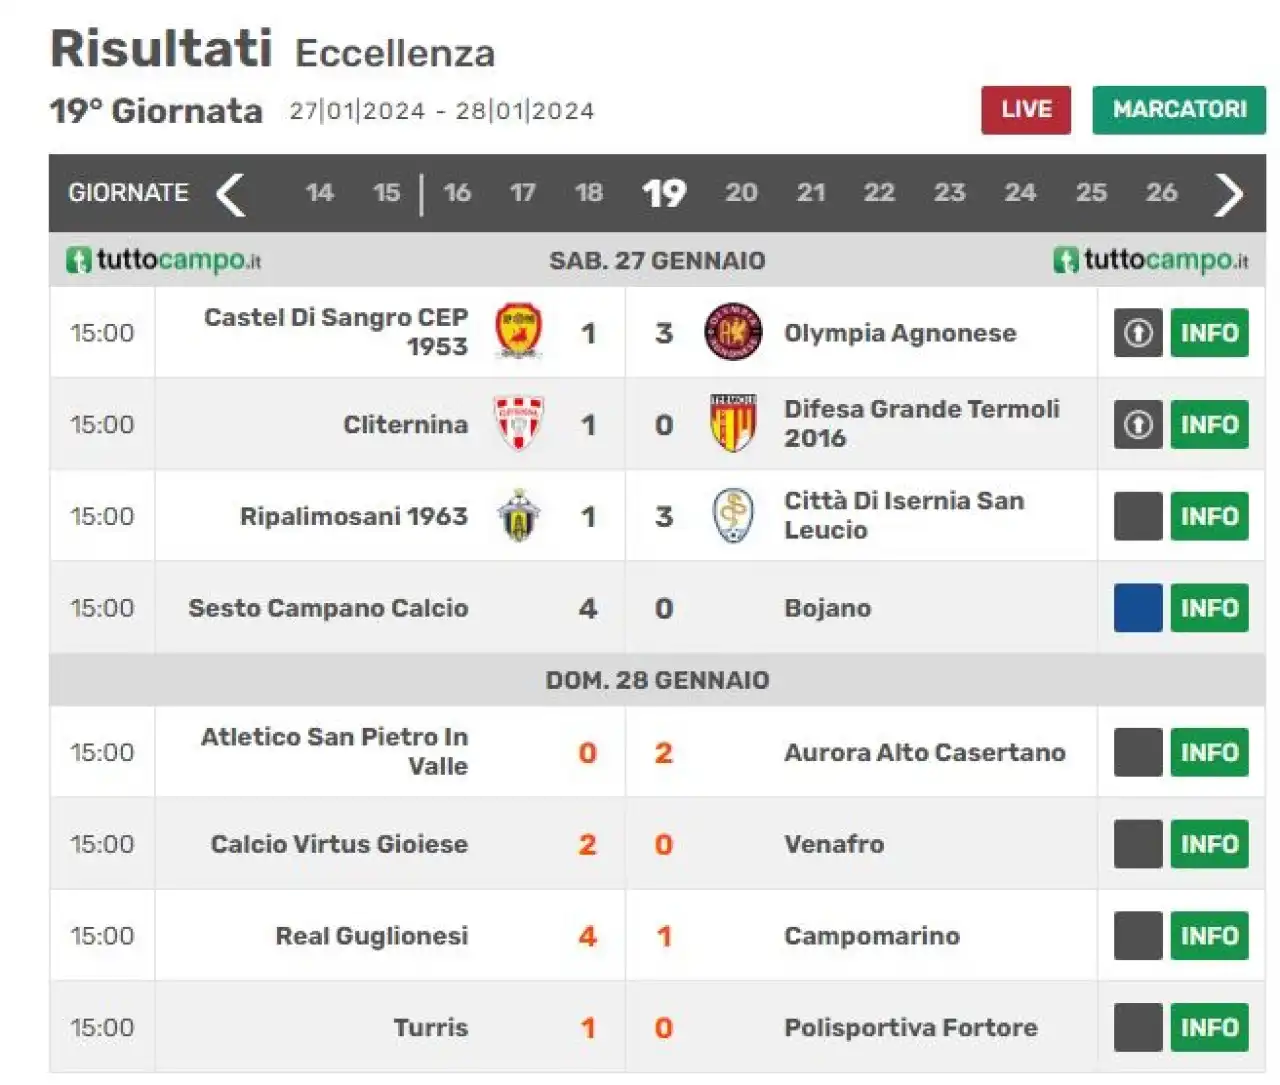Open INFO for Turris vs Polisportiva Fortore

[x=1209, y=1028]
